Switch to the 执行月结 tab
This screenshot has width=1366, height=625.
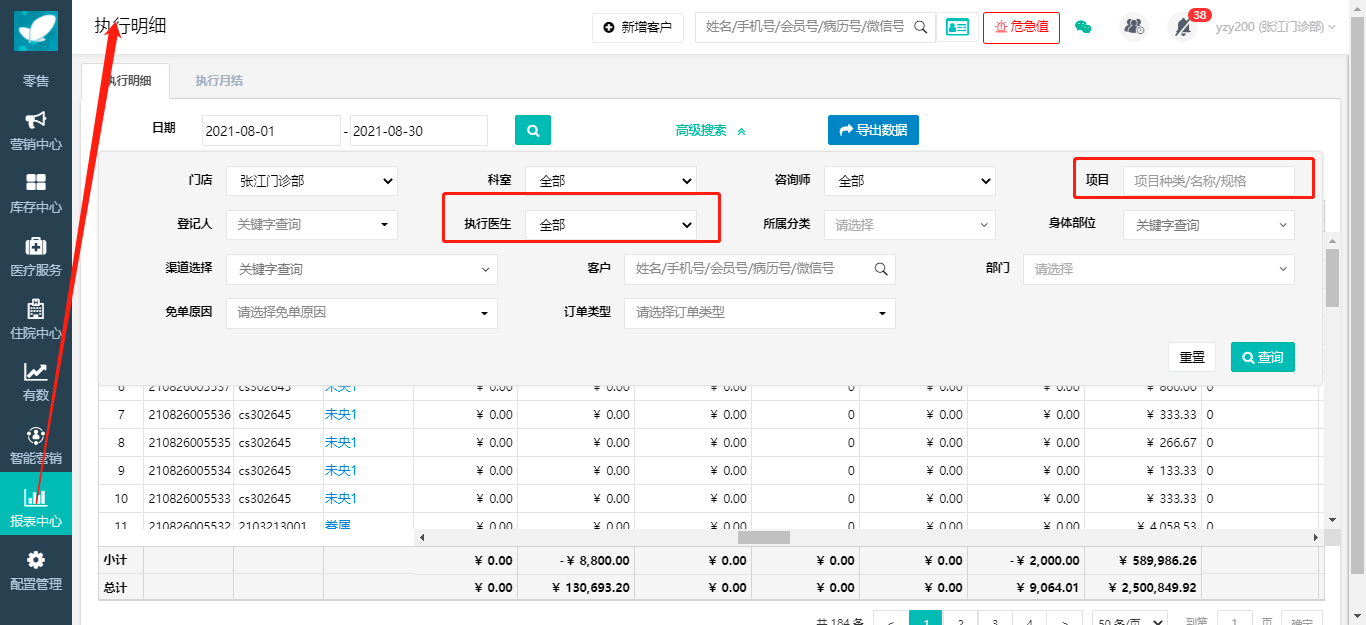pos(219,80)
